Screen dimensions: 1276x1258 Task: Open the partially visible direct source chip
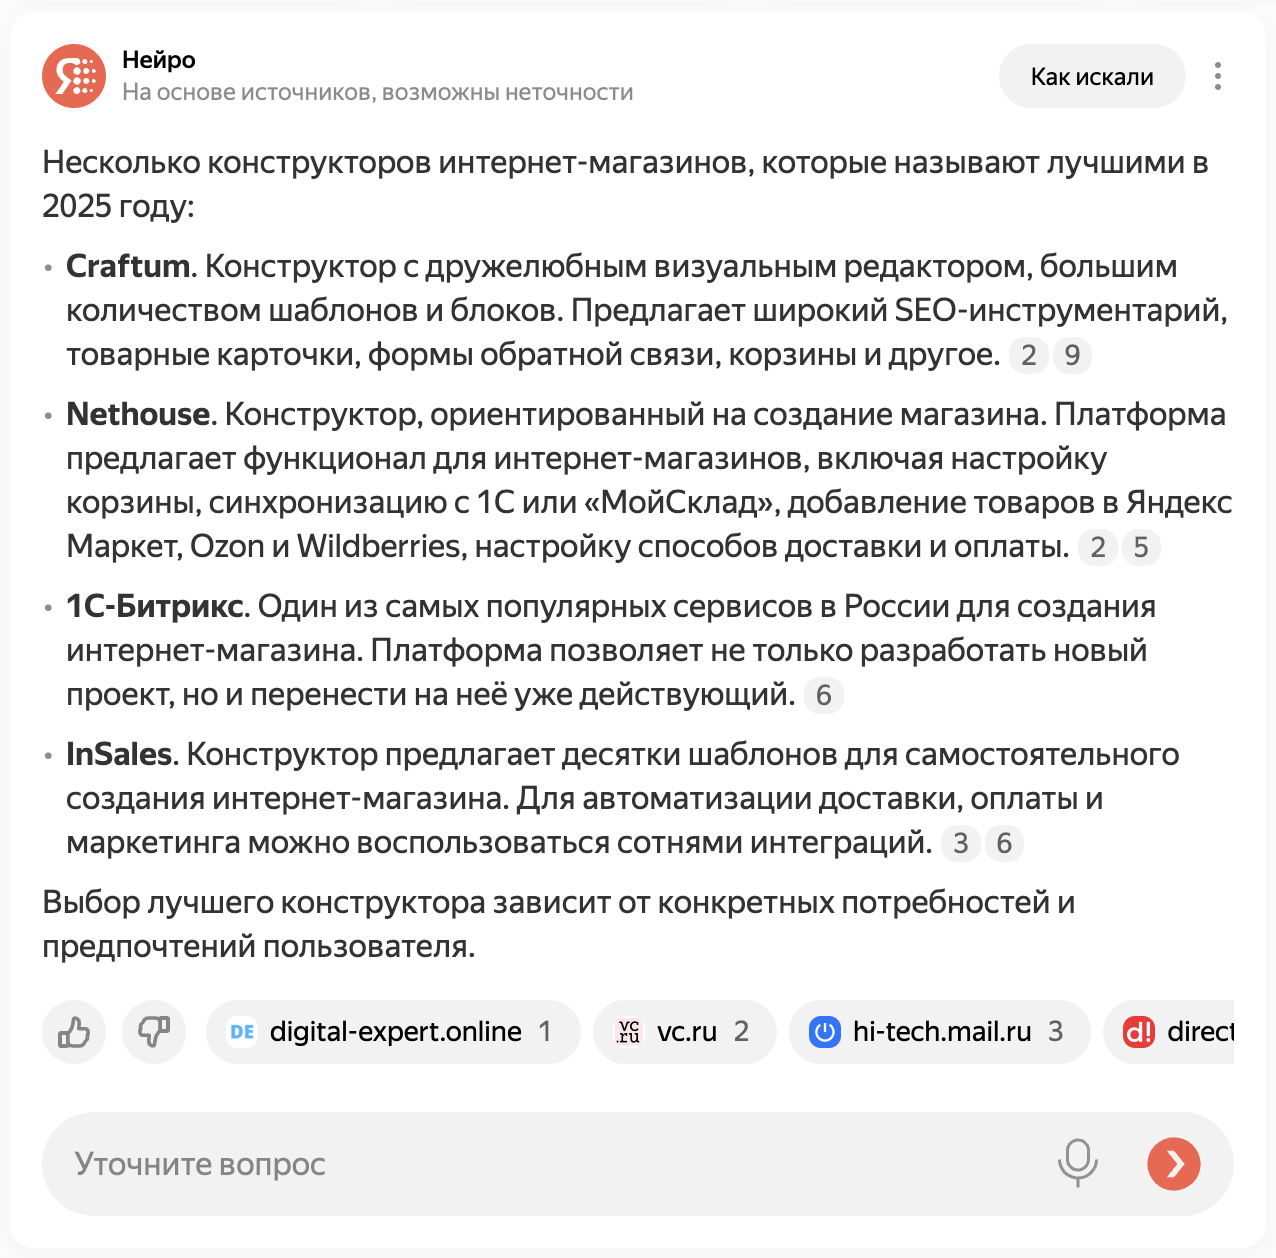click(x=1169, y=1032)
